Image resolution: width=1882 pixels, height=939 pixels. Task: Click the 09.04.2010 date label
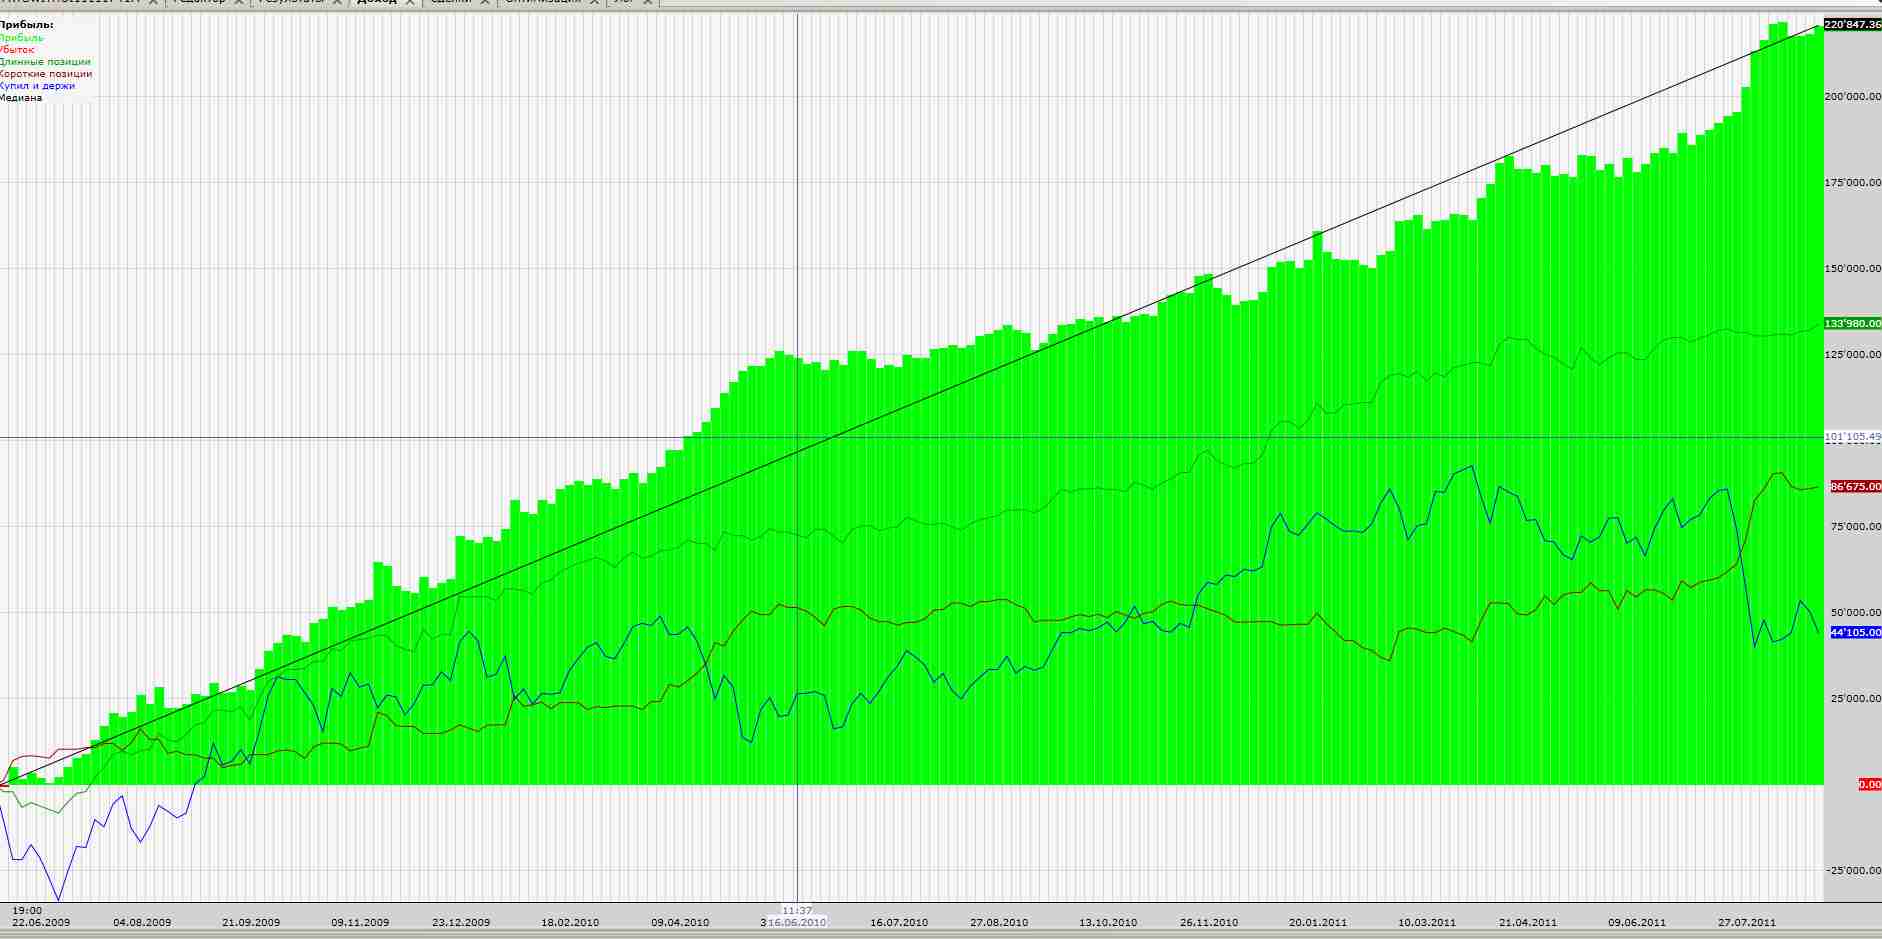point(680,923)
